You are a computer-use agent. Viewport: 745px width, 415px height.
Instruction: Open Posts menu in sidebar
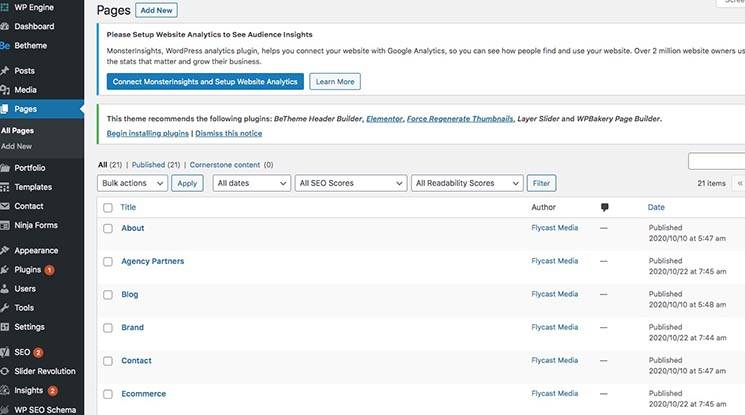tap(24, 71)
